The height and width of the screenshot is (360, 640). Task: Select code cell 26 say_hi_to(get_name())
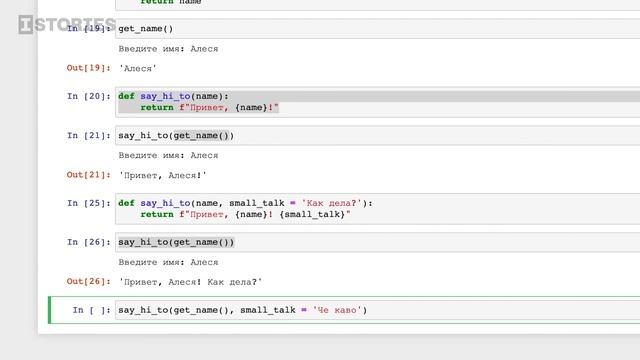pyautogui.click(x=378, y=242)
